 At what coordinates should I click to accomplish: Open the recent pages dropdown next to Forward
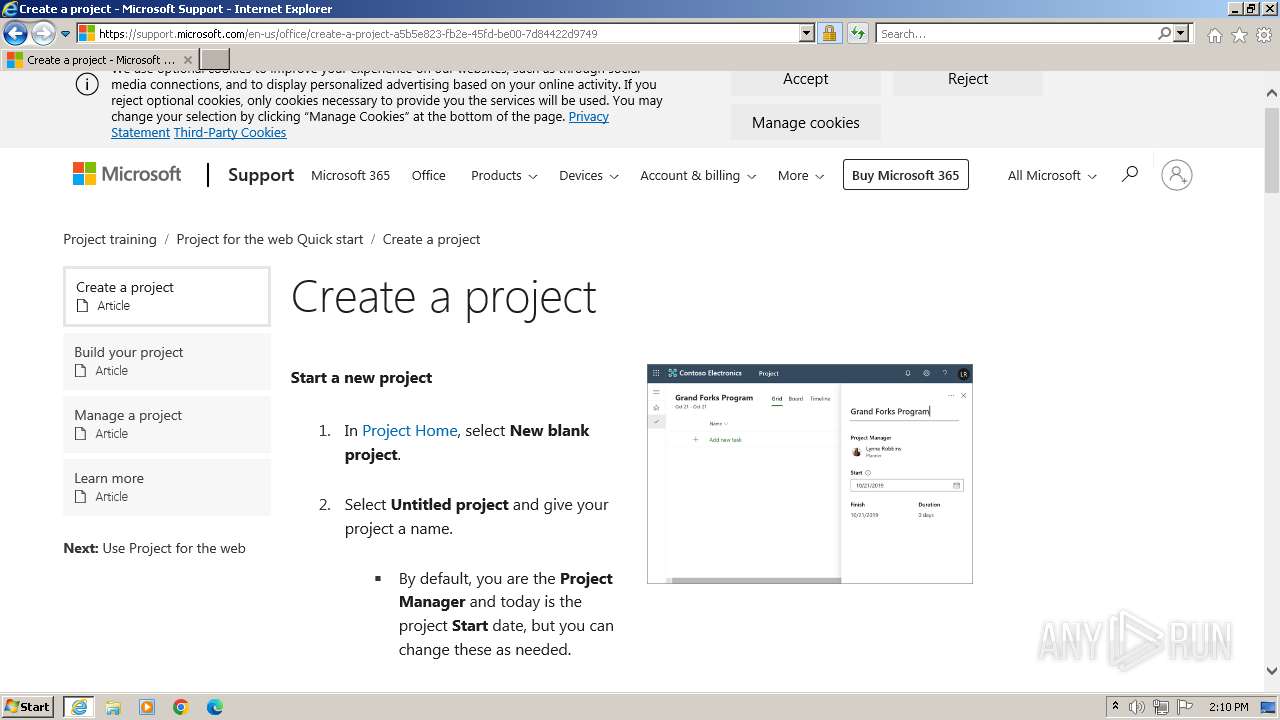[65, 33]
